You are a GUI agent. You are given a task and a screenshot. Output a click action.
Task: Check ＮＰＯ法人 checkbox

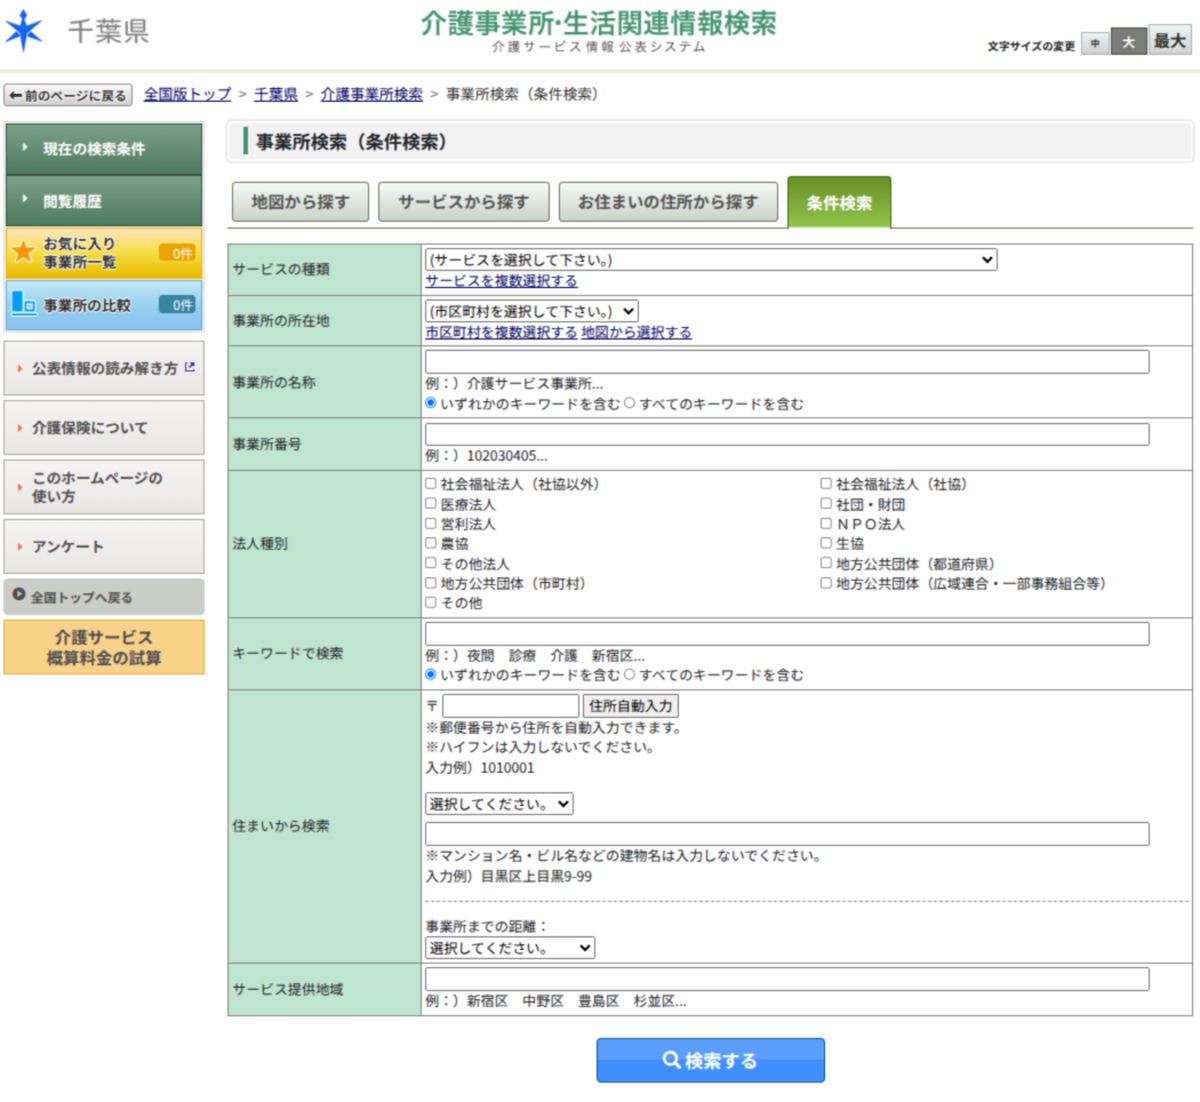pos(826,523)
